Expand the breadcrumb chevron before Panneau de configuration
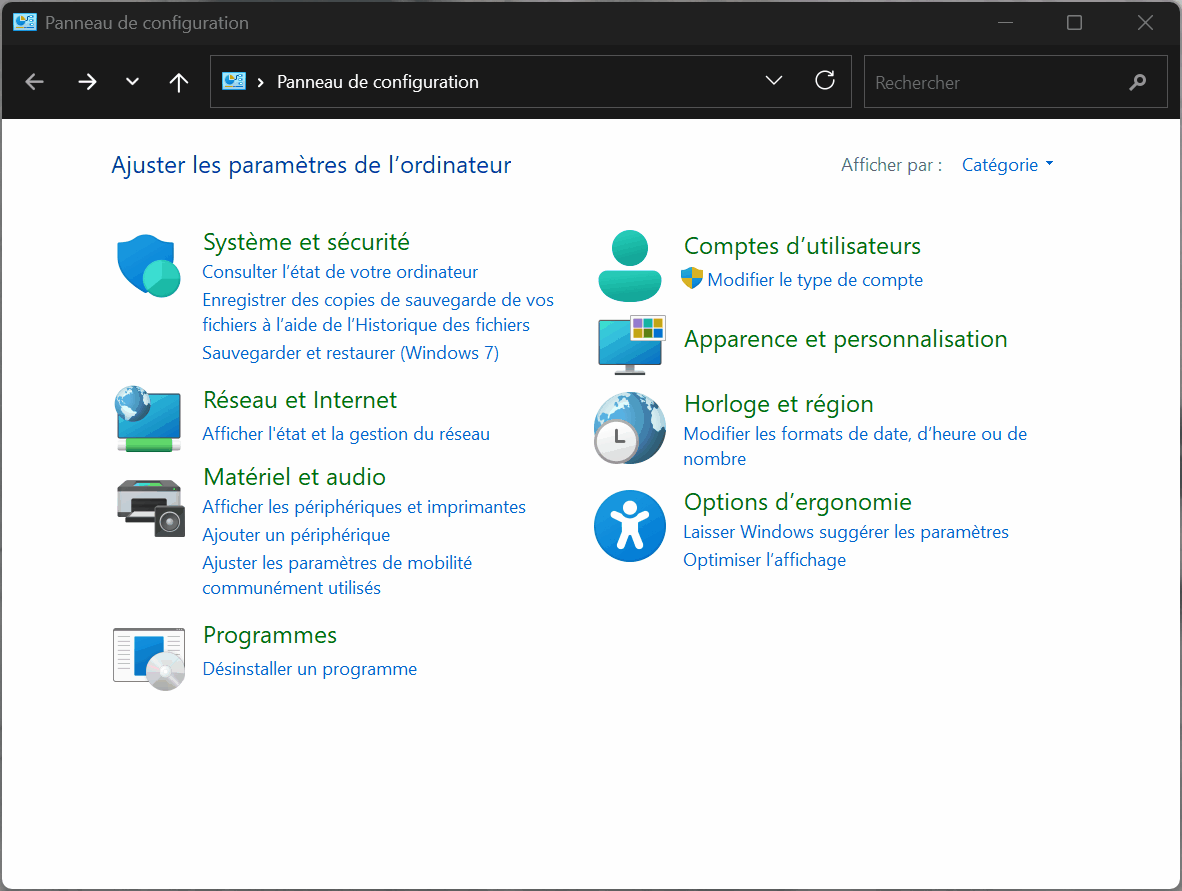The height and width of the screenshot is (891, 1182). (x=260, y=82)
